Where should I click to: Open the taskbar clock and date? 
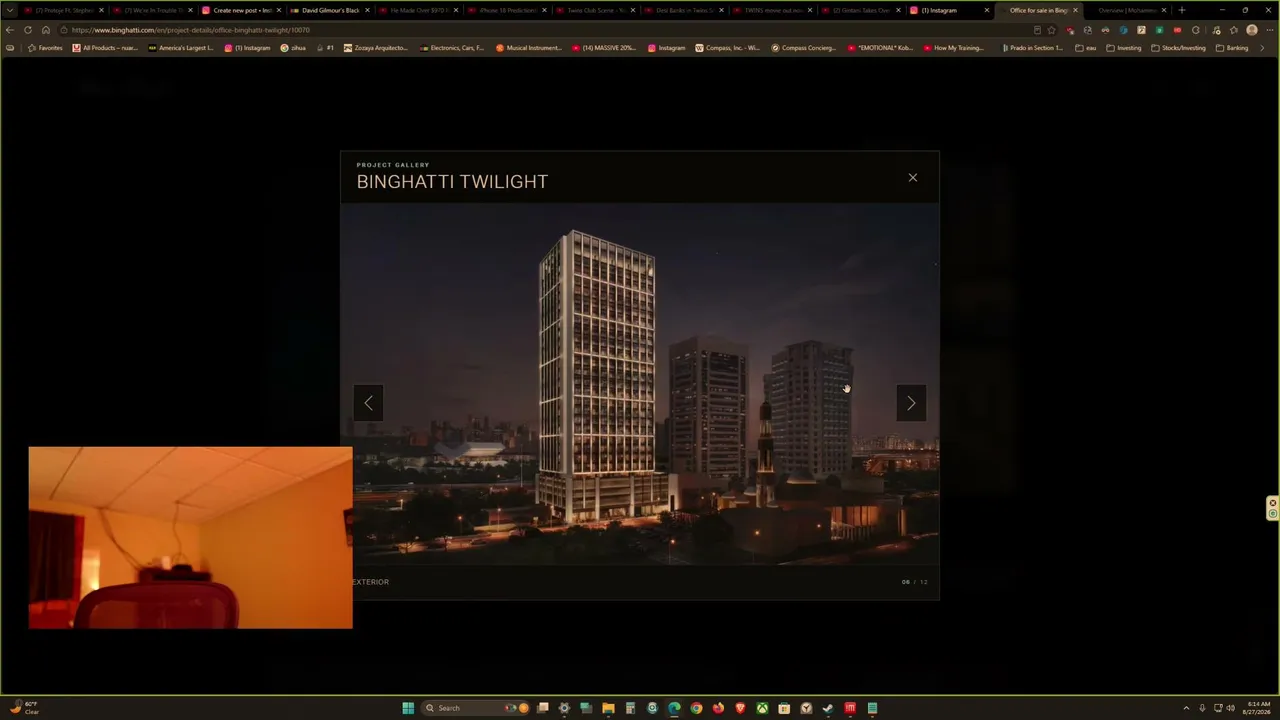pos(1256,708)
